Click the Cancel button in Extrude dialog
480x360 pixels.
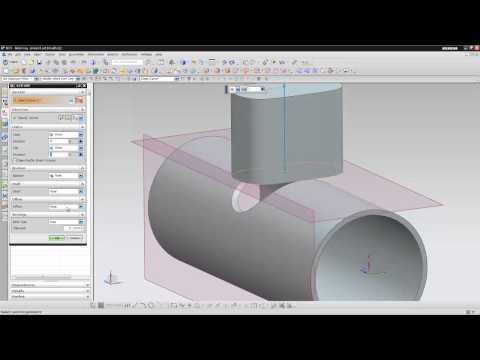(x=74, y=238)
